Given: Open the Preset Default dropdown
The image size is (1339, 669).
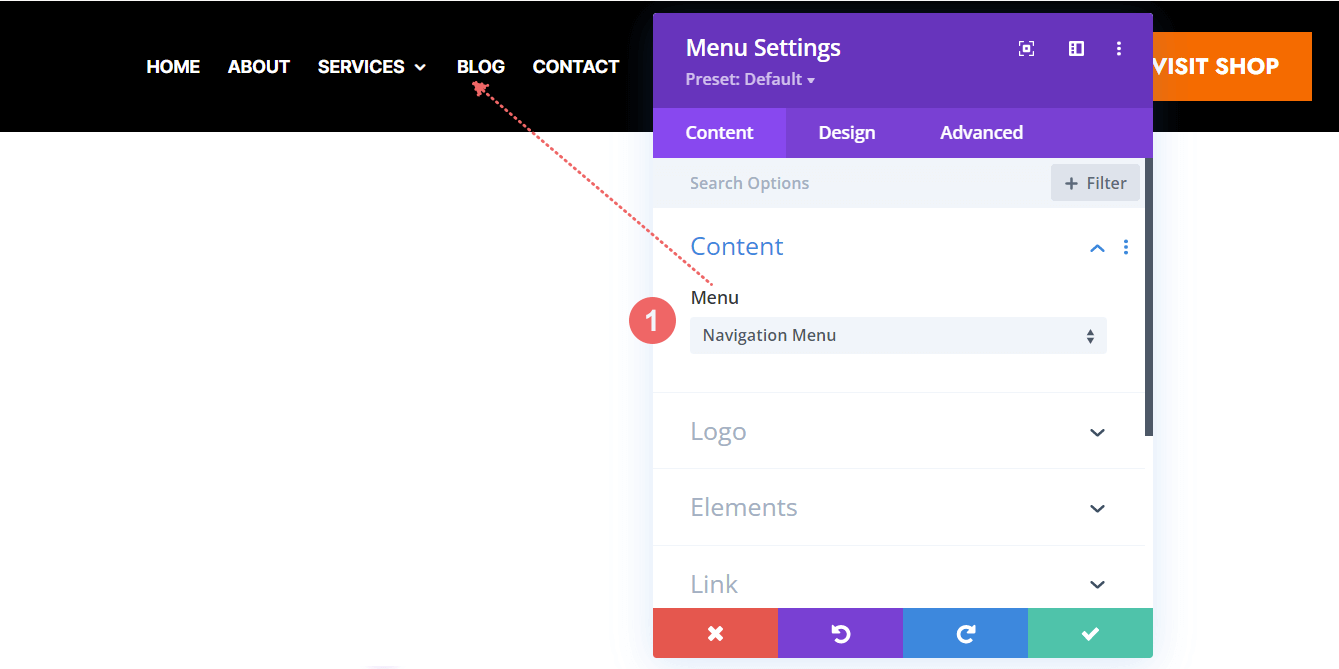Looking at the screenshot, I should click(750, 79).
